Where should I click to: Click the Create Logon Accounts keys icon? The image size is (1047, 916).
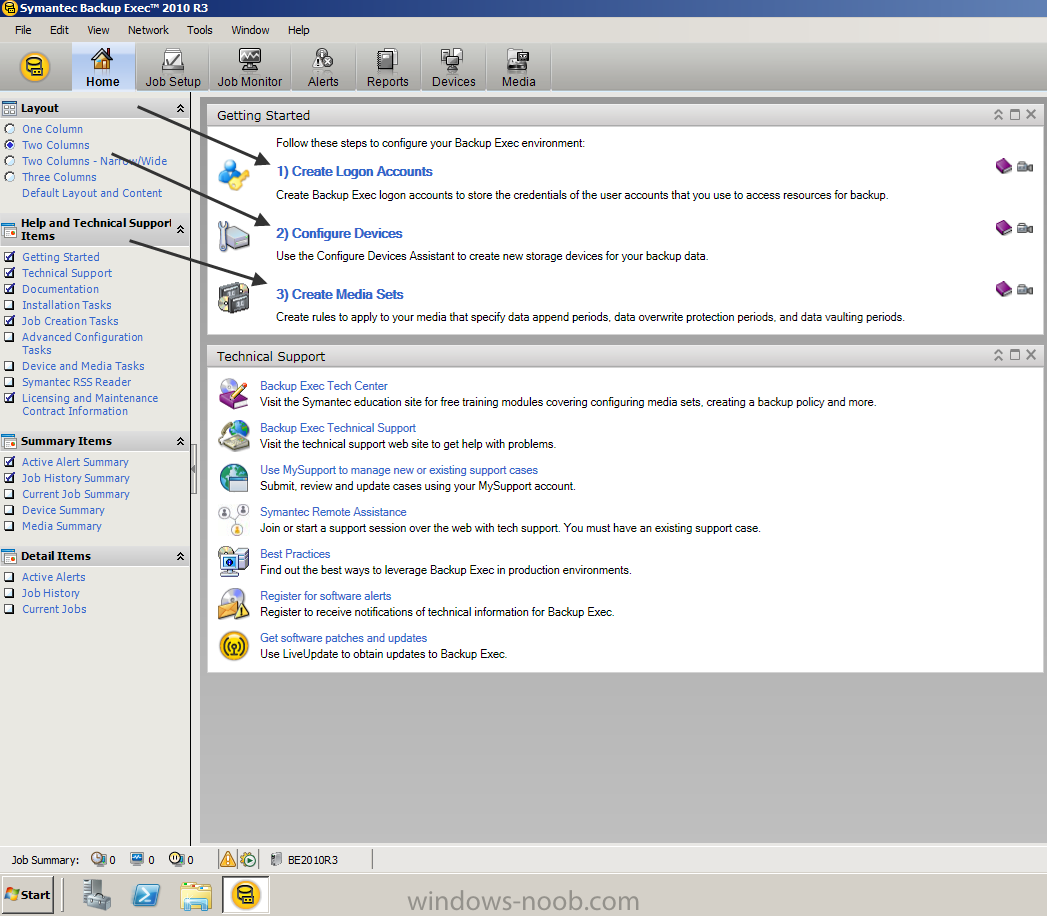(234, 175)
